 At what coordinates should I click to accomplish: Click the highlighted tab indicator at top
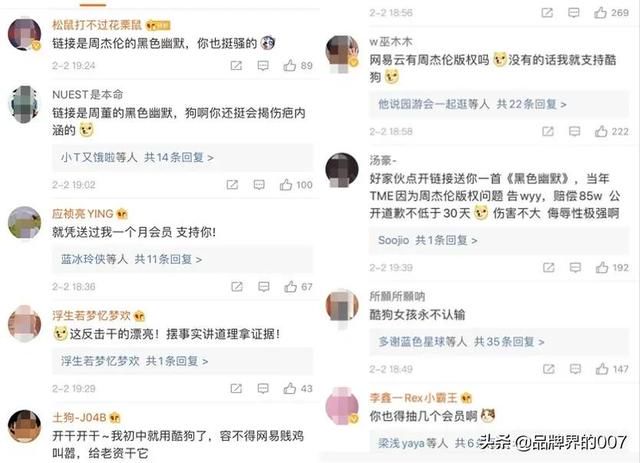93,4
